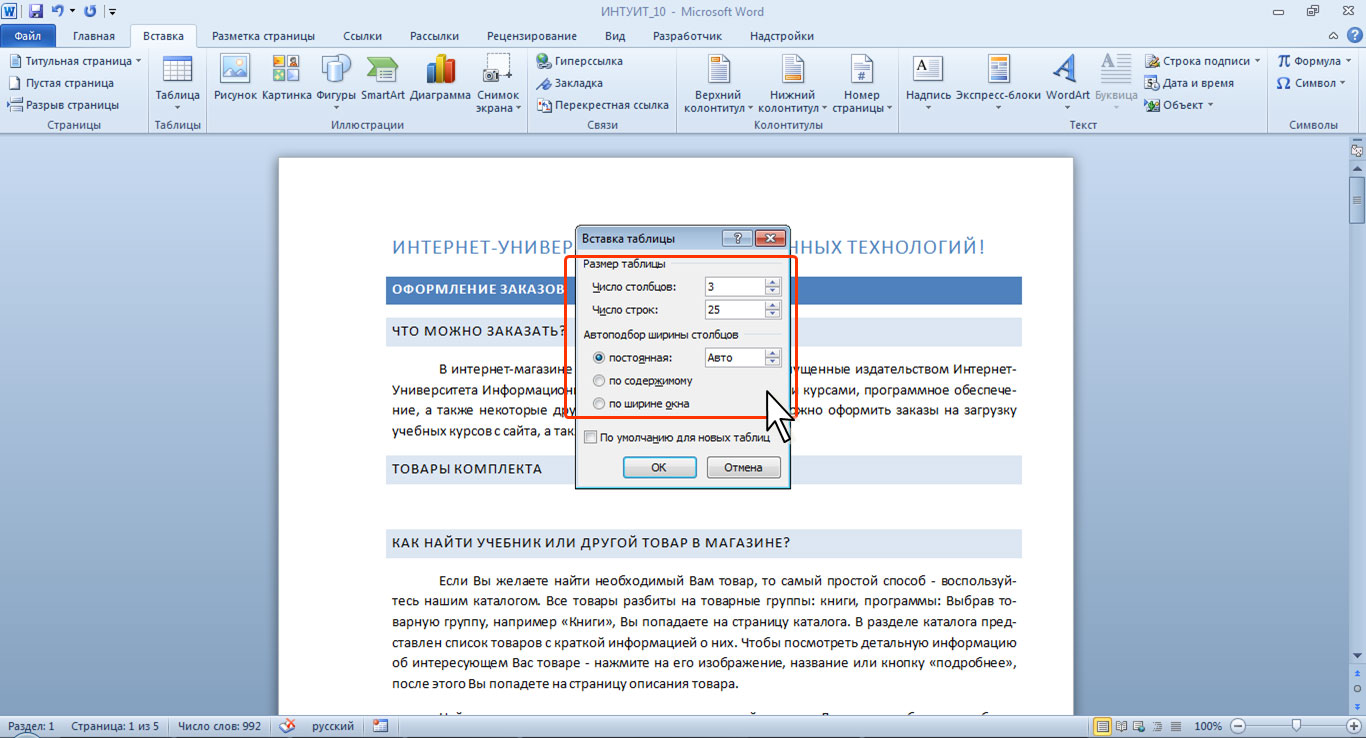Viewport: 1366px width, 738px height.
Task: Expand the Экспресс-блоки quick parts menu
Action: (997, 82)
